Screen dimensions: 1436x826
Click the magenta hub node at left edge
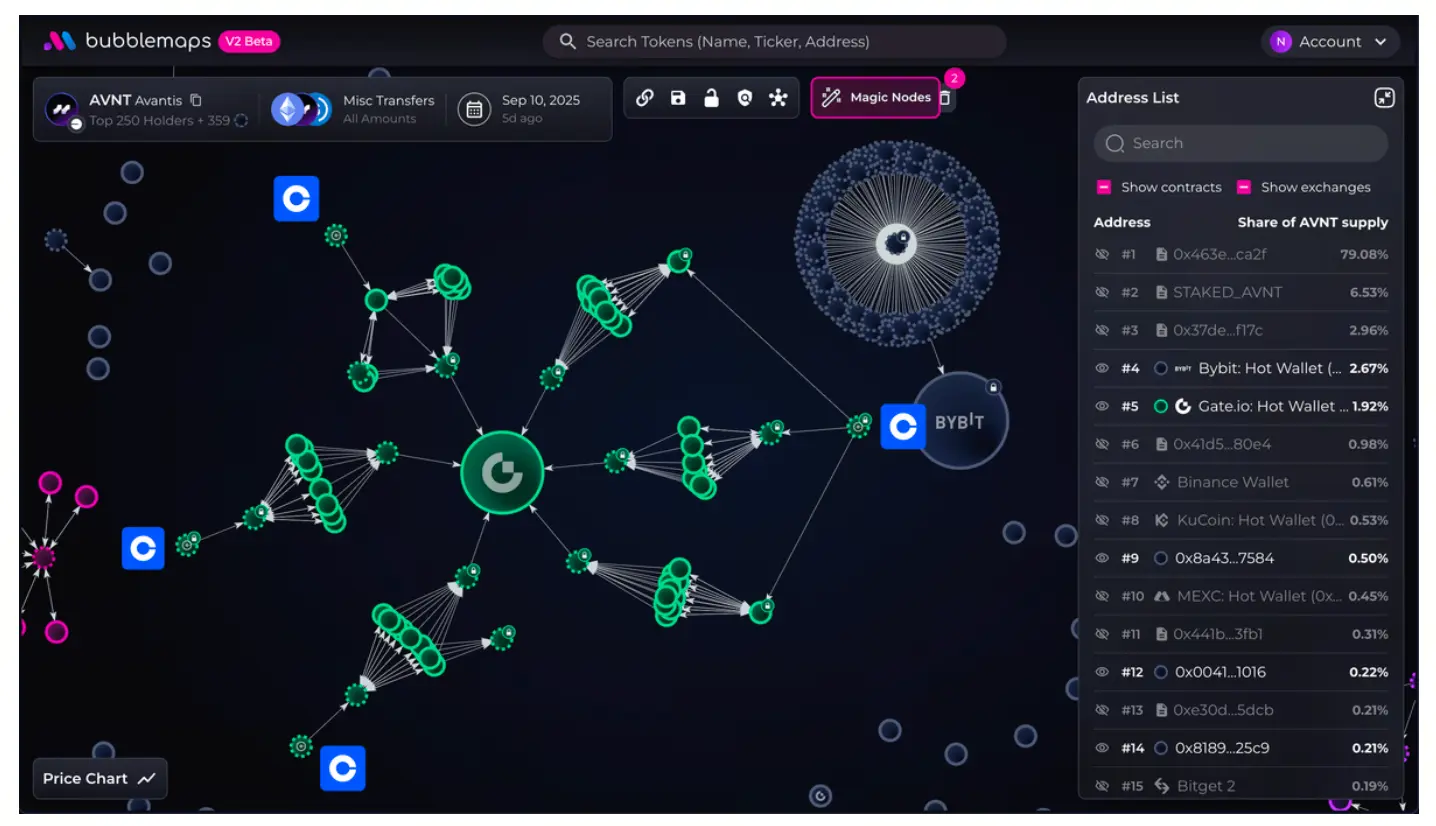(x=43, y=557)
